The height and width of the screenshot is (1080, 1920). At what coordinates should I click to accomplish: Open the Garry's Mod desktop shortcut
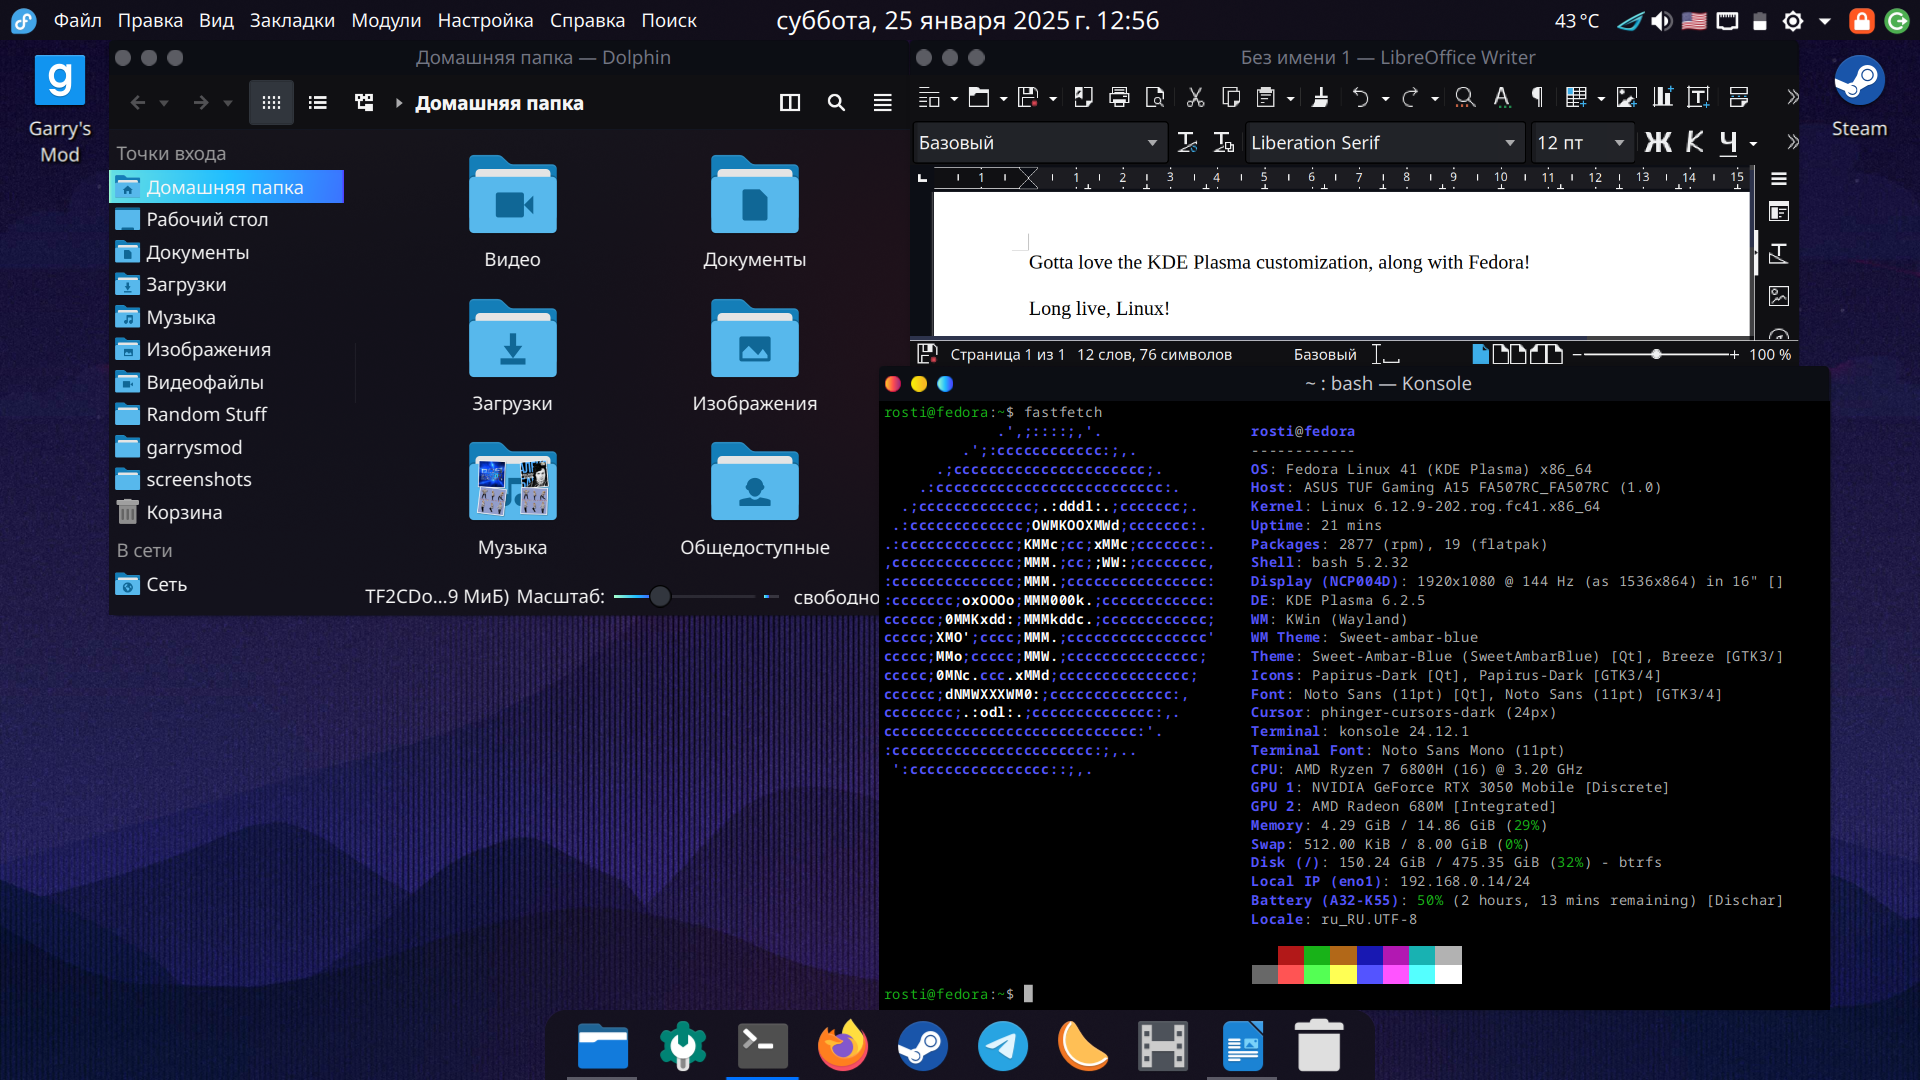click(60, 108)
